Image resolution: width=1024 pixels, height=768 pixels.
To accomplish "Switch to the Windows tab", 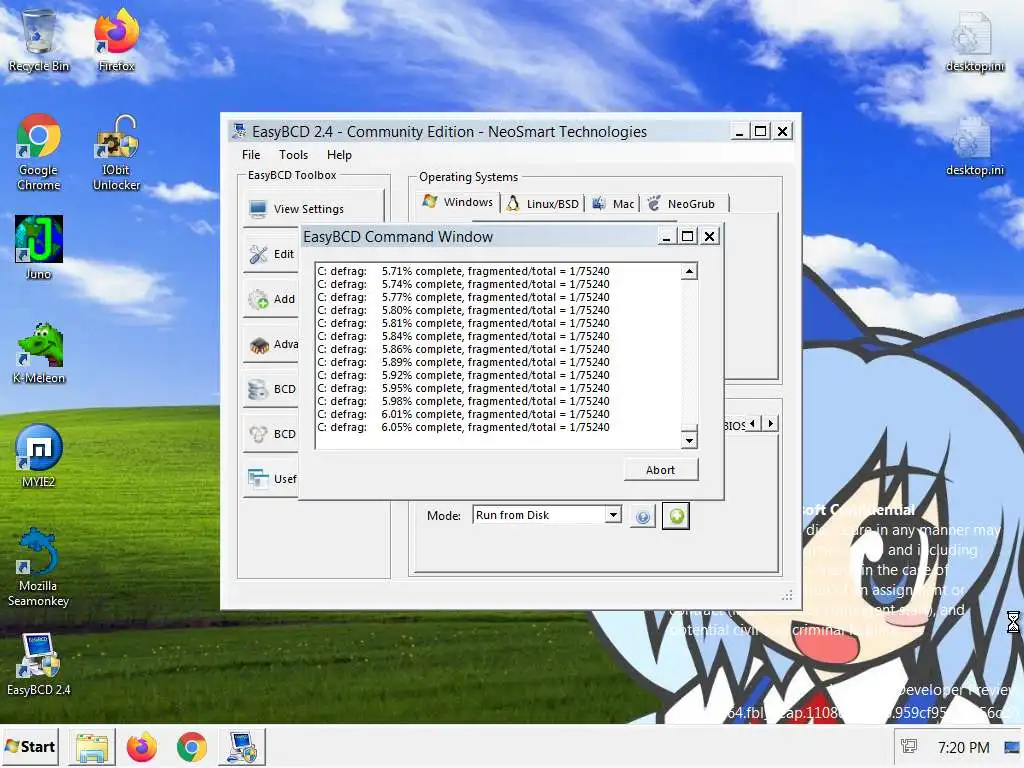I will [458, 202].
